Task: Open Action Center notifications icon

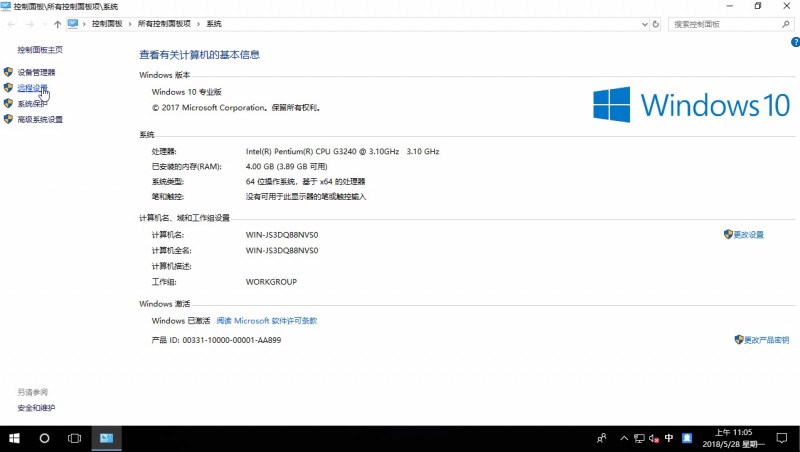Action: pyautogui.click(x=782, y=438)
